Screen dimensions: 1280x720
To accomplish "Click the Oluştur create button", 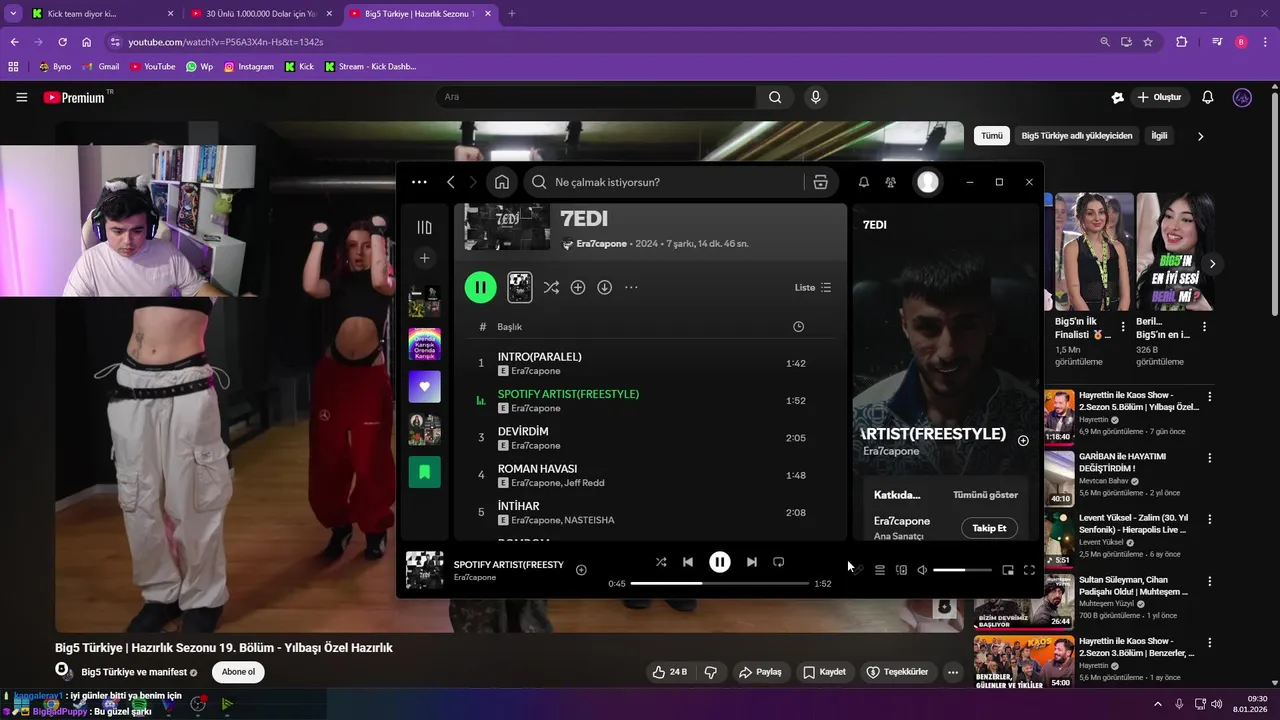I will [x=1161, y=97].
